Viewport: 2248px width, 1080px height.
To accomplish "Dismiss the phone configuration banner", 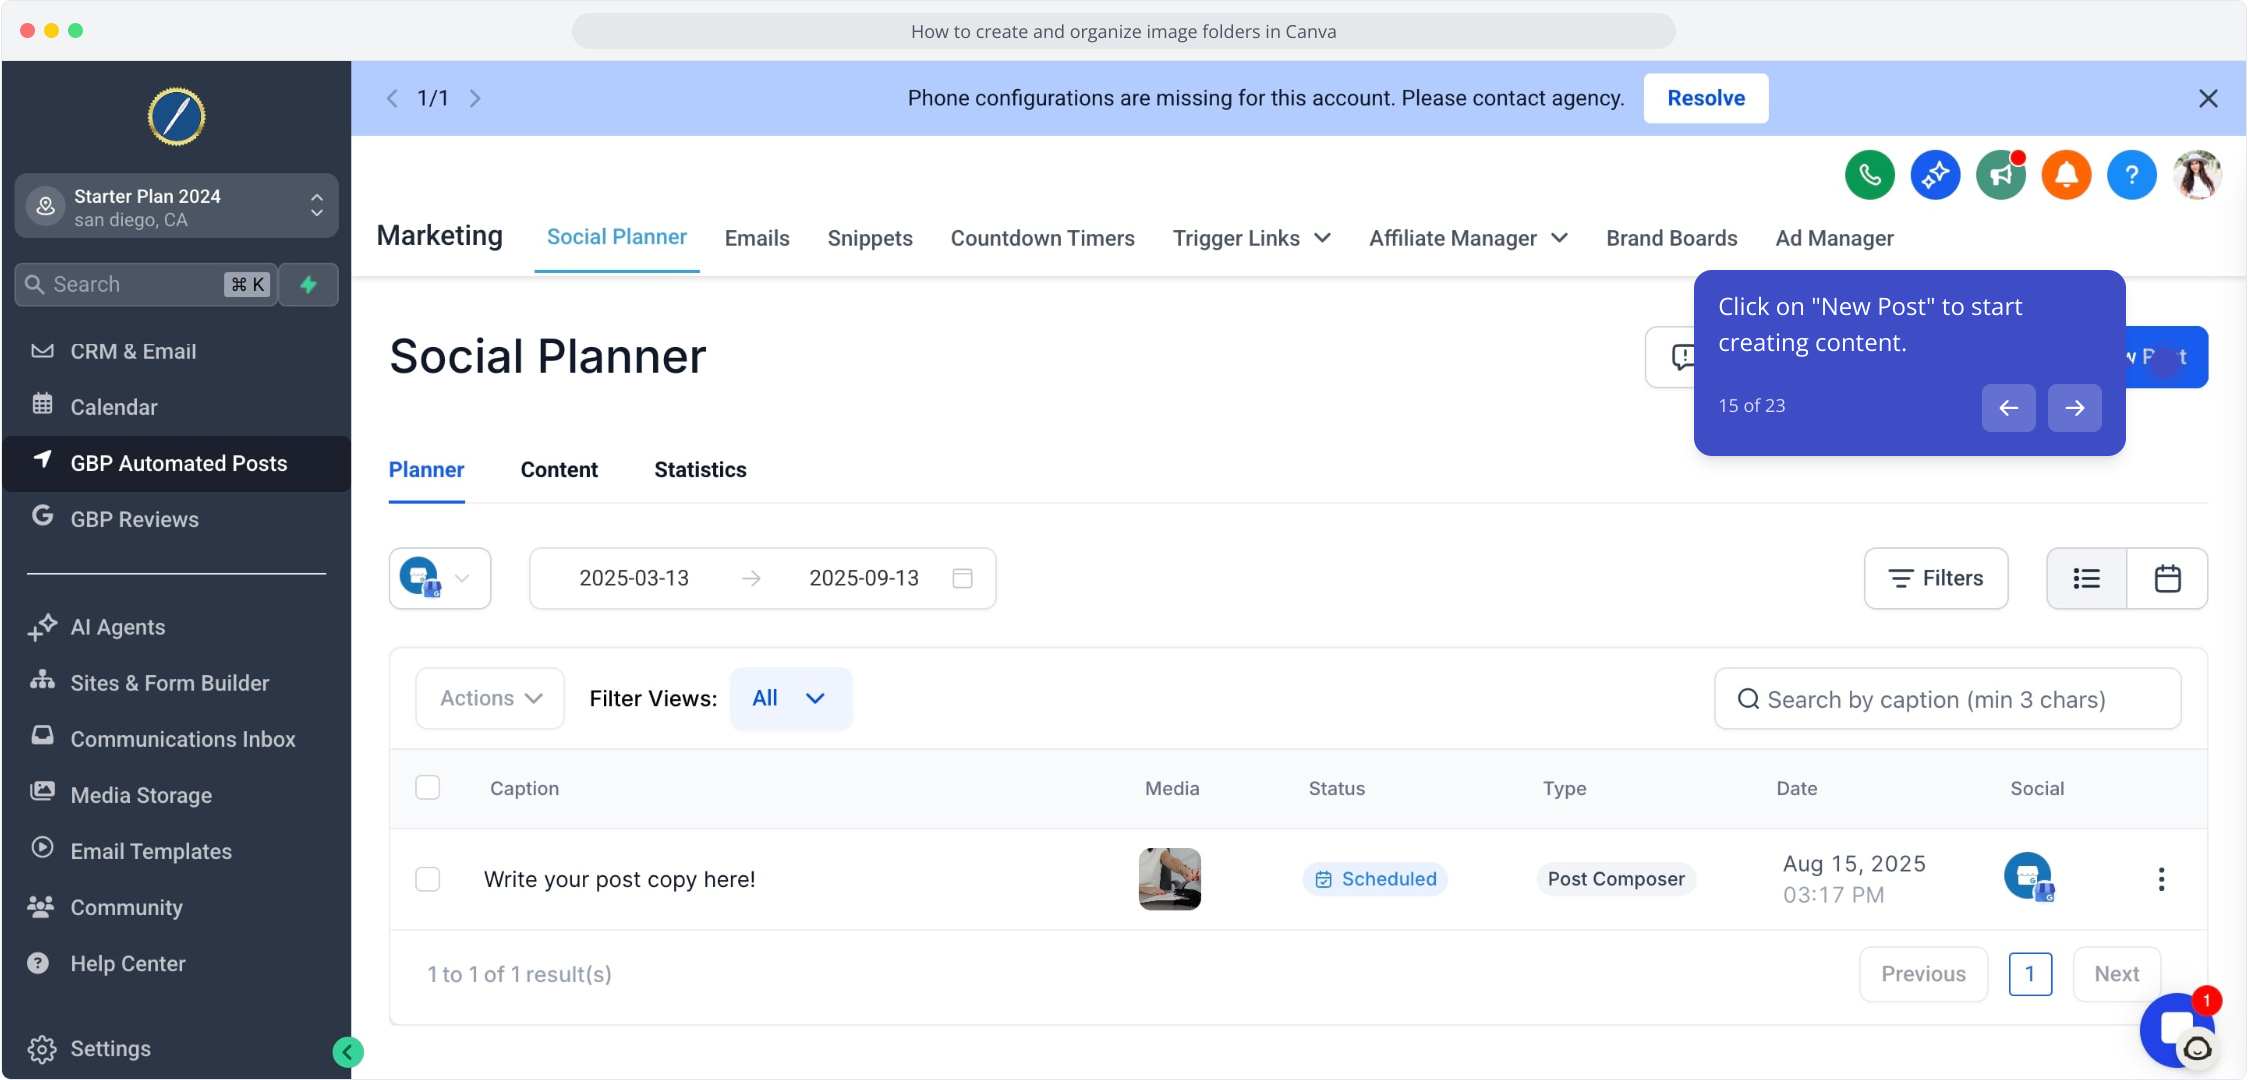I will (2208, 98).
